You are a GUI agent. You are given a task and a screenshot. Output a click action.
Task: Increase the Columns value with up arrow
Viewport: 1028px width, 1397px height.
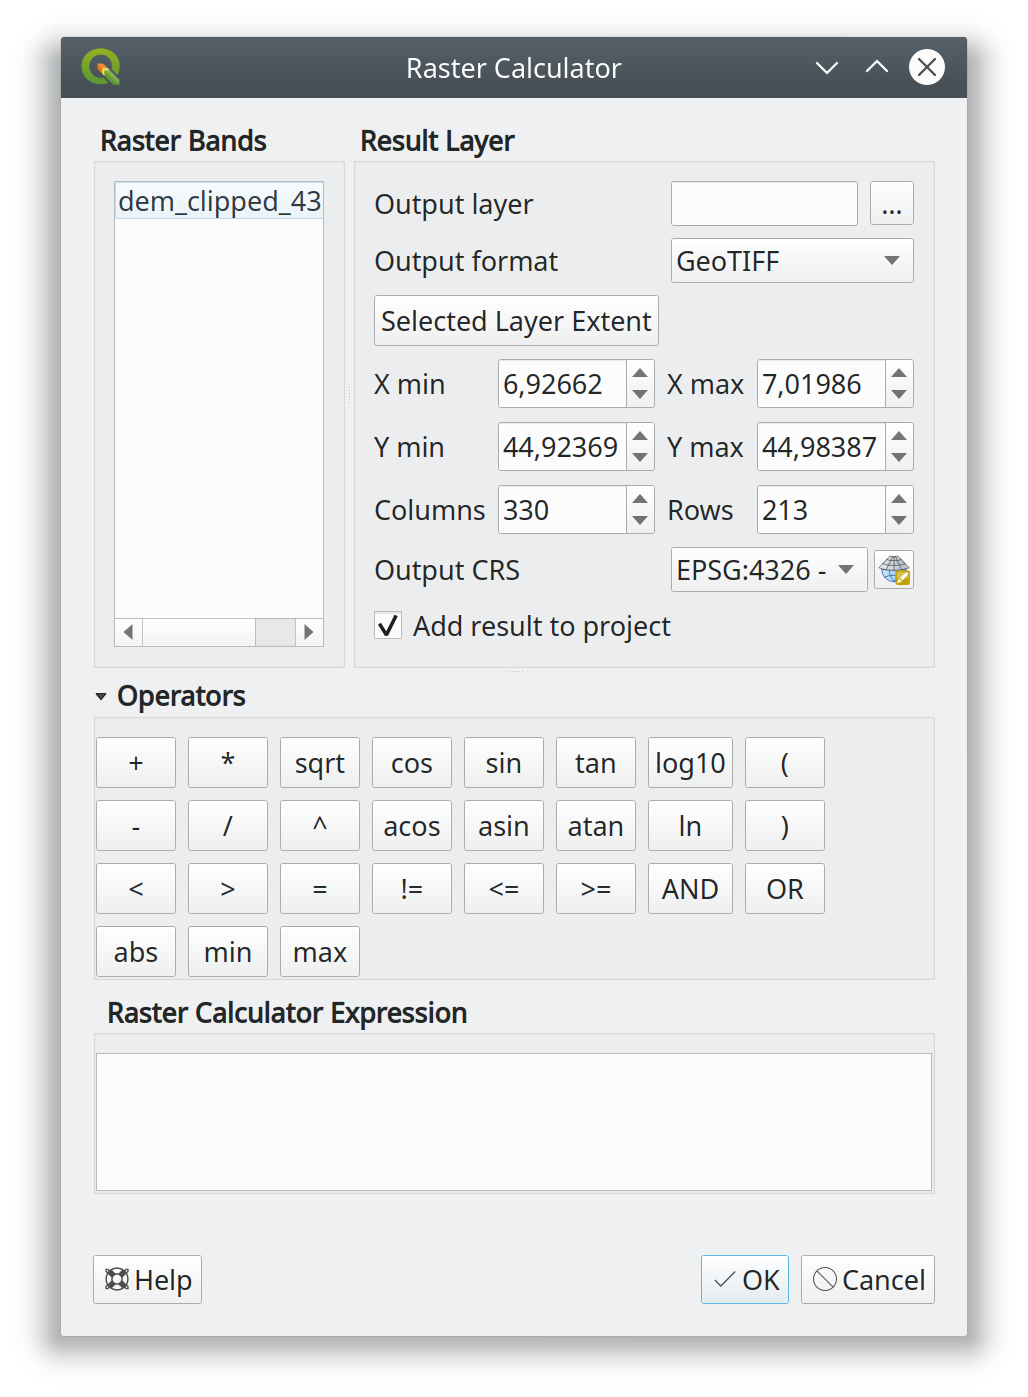point(640,500)
